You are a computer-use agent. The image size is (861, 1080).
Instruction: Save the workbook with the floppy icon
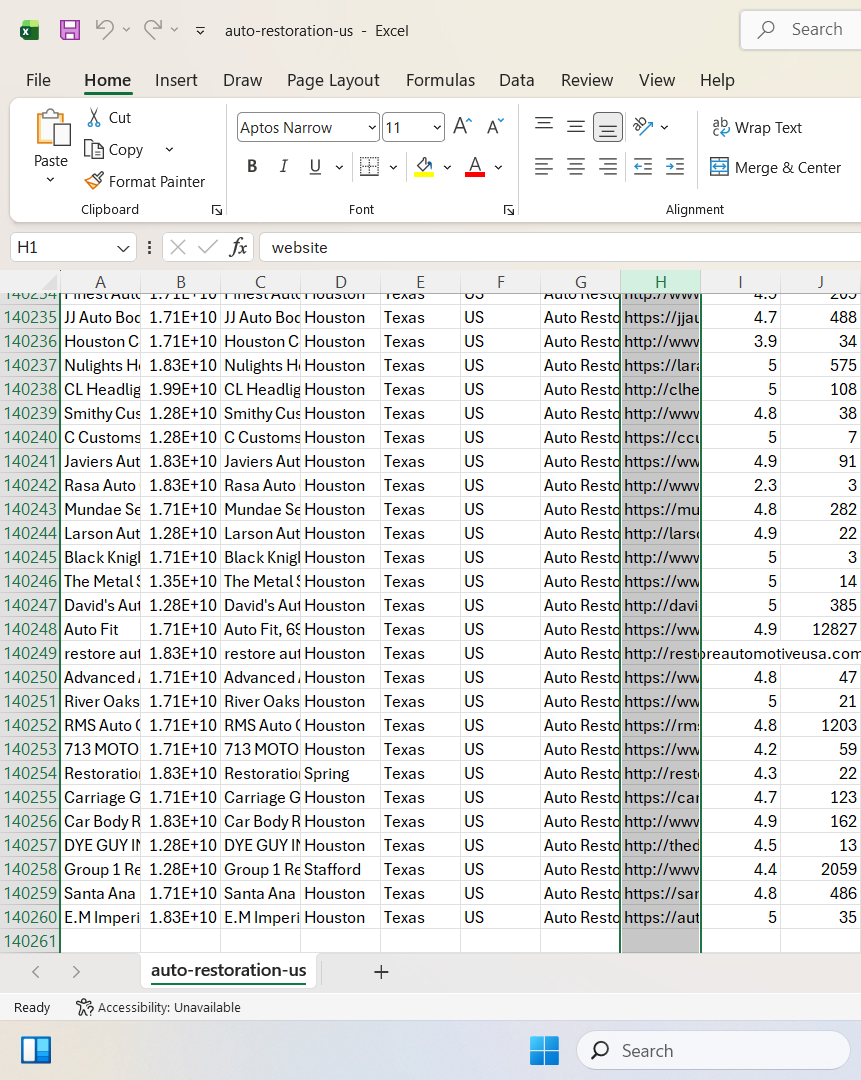click(x=70, y=30)
